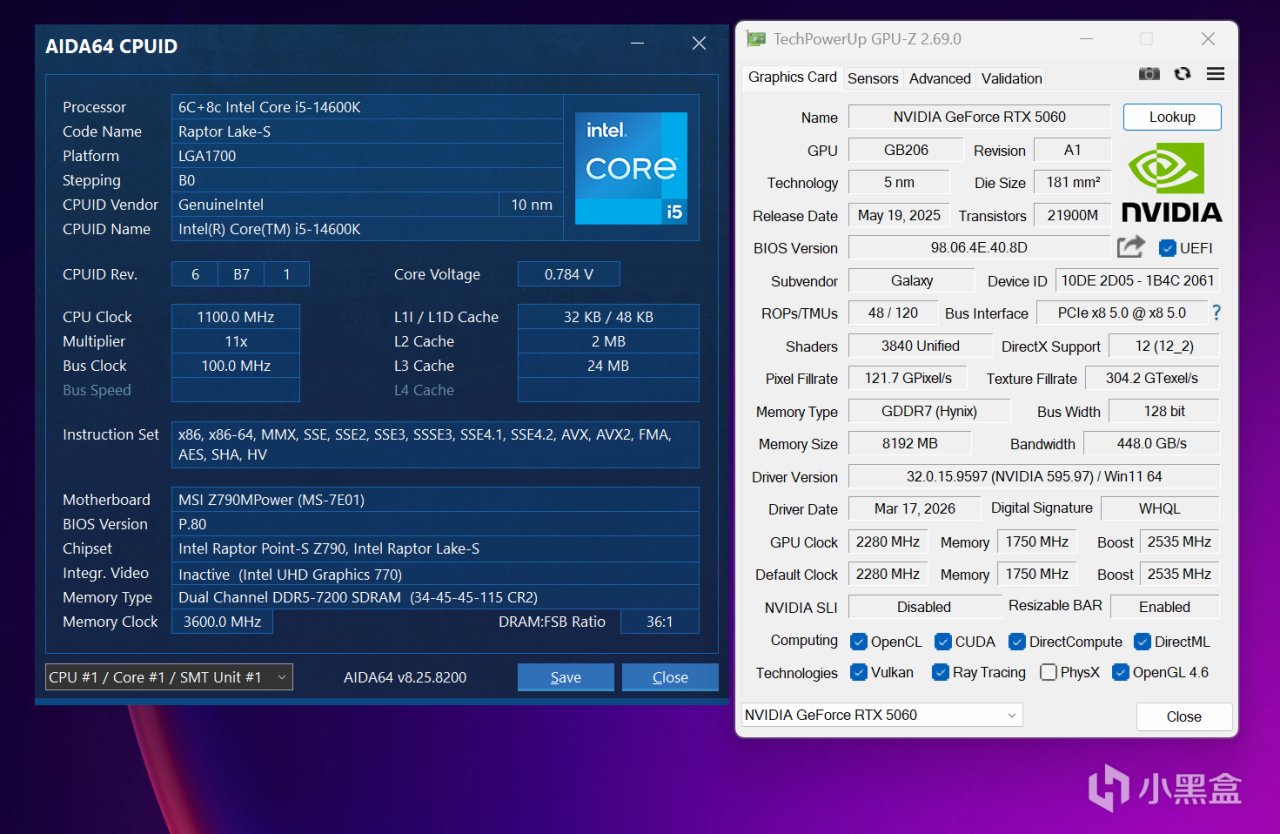
Task: Click the BIOS export share icon
Action: (x=1131, y=247)
